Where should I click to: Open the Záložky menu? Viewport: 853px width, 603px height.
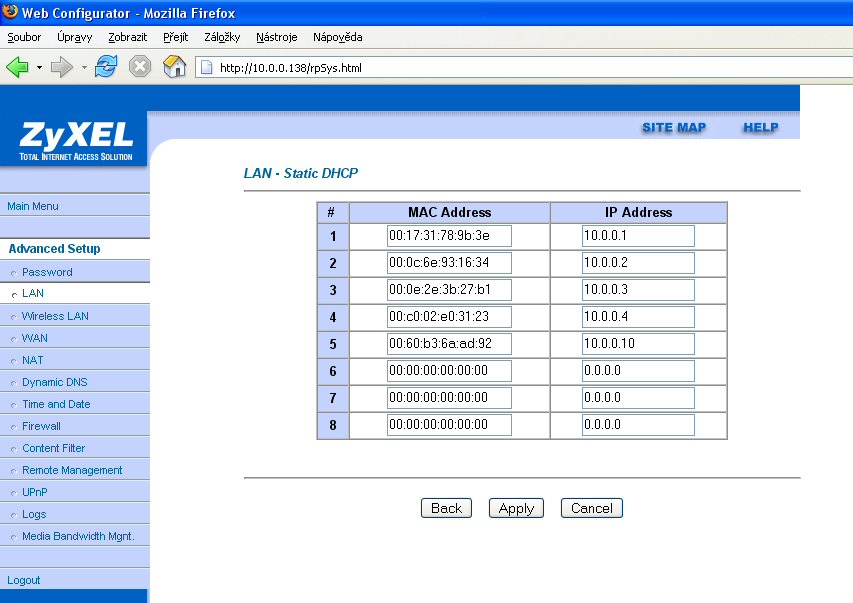pos(221,37)
